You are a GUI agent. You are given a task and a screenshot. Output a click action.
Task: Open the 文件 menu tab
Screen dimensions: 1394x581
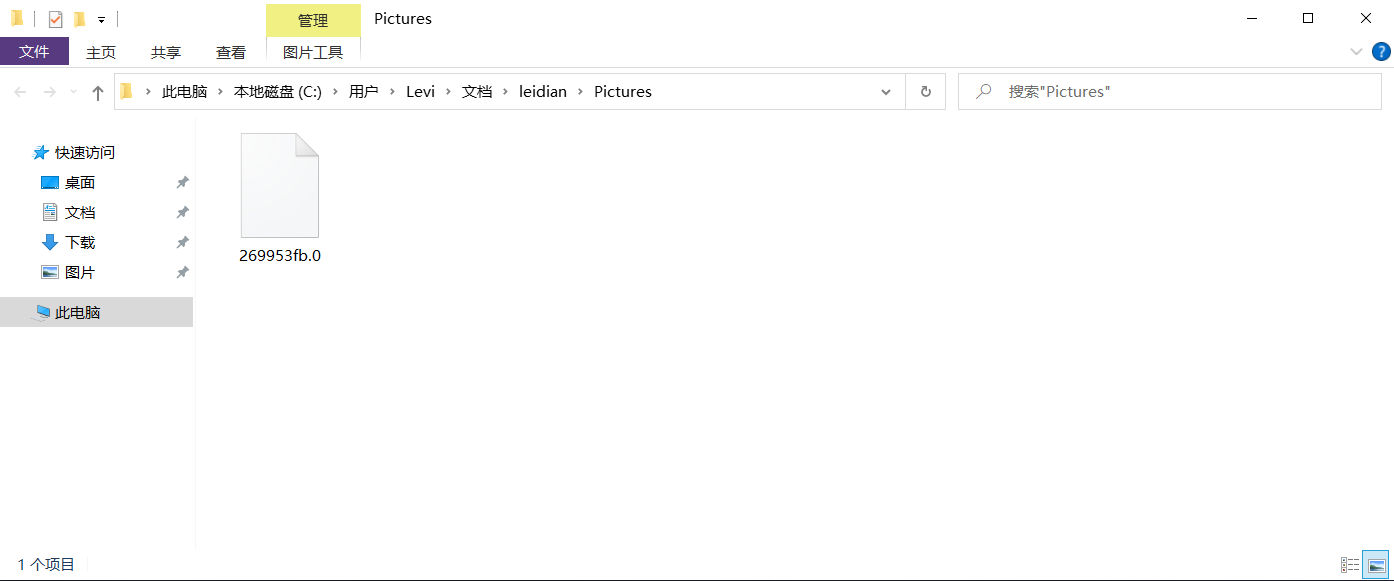coord(34,52)
